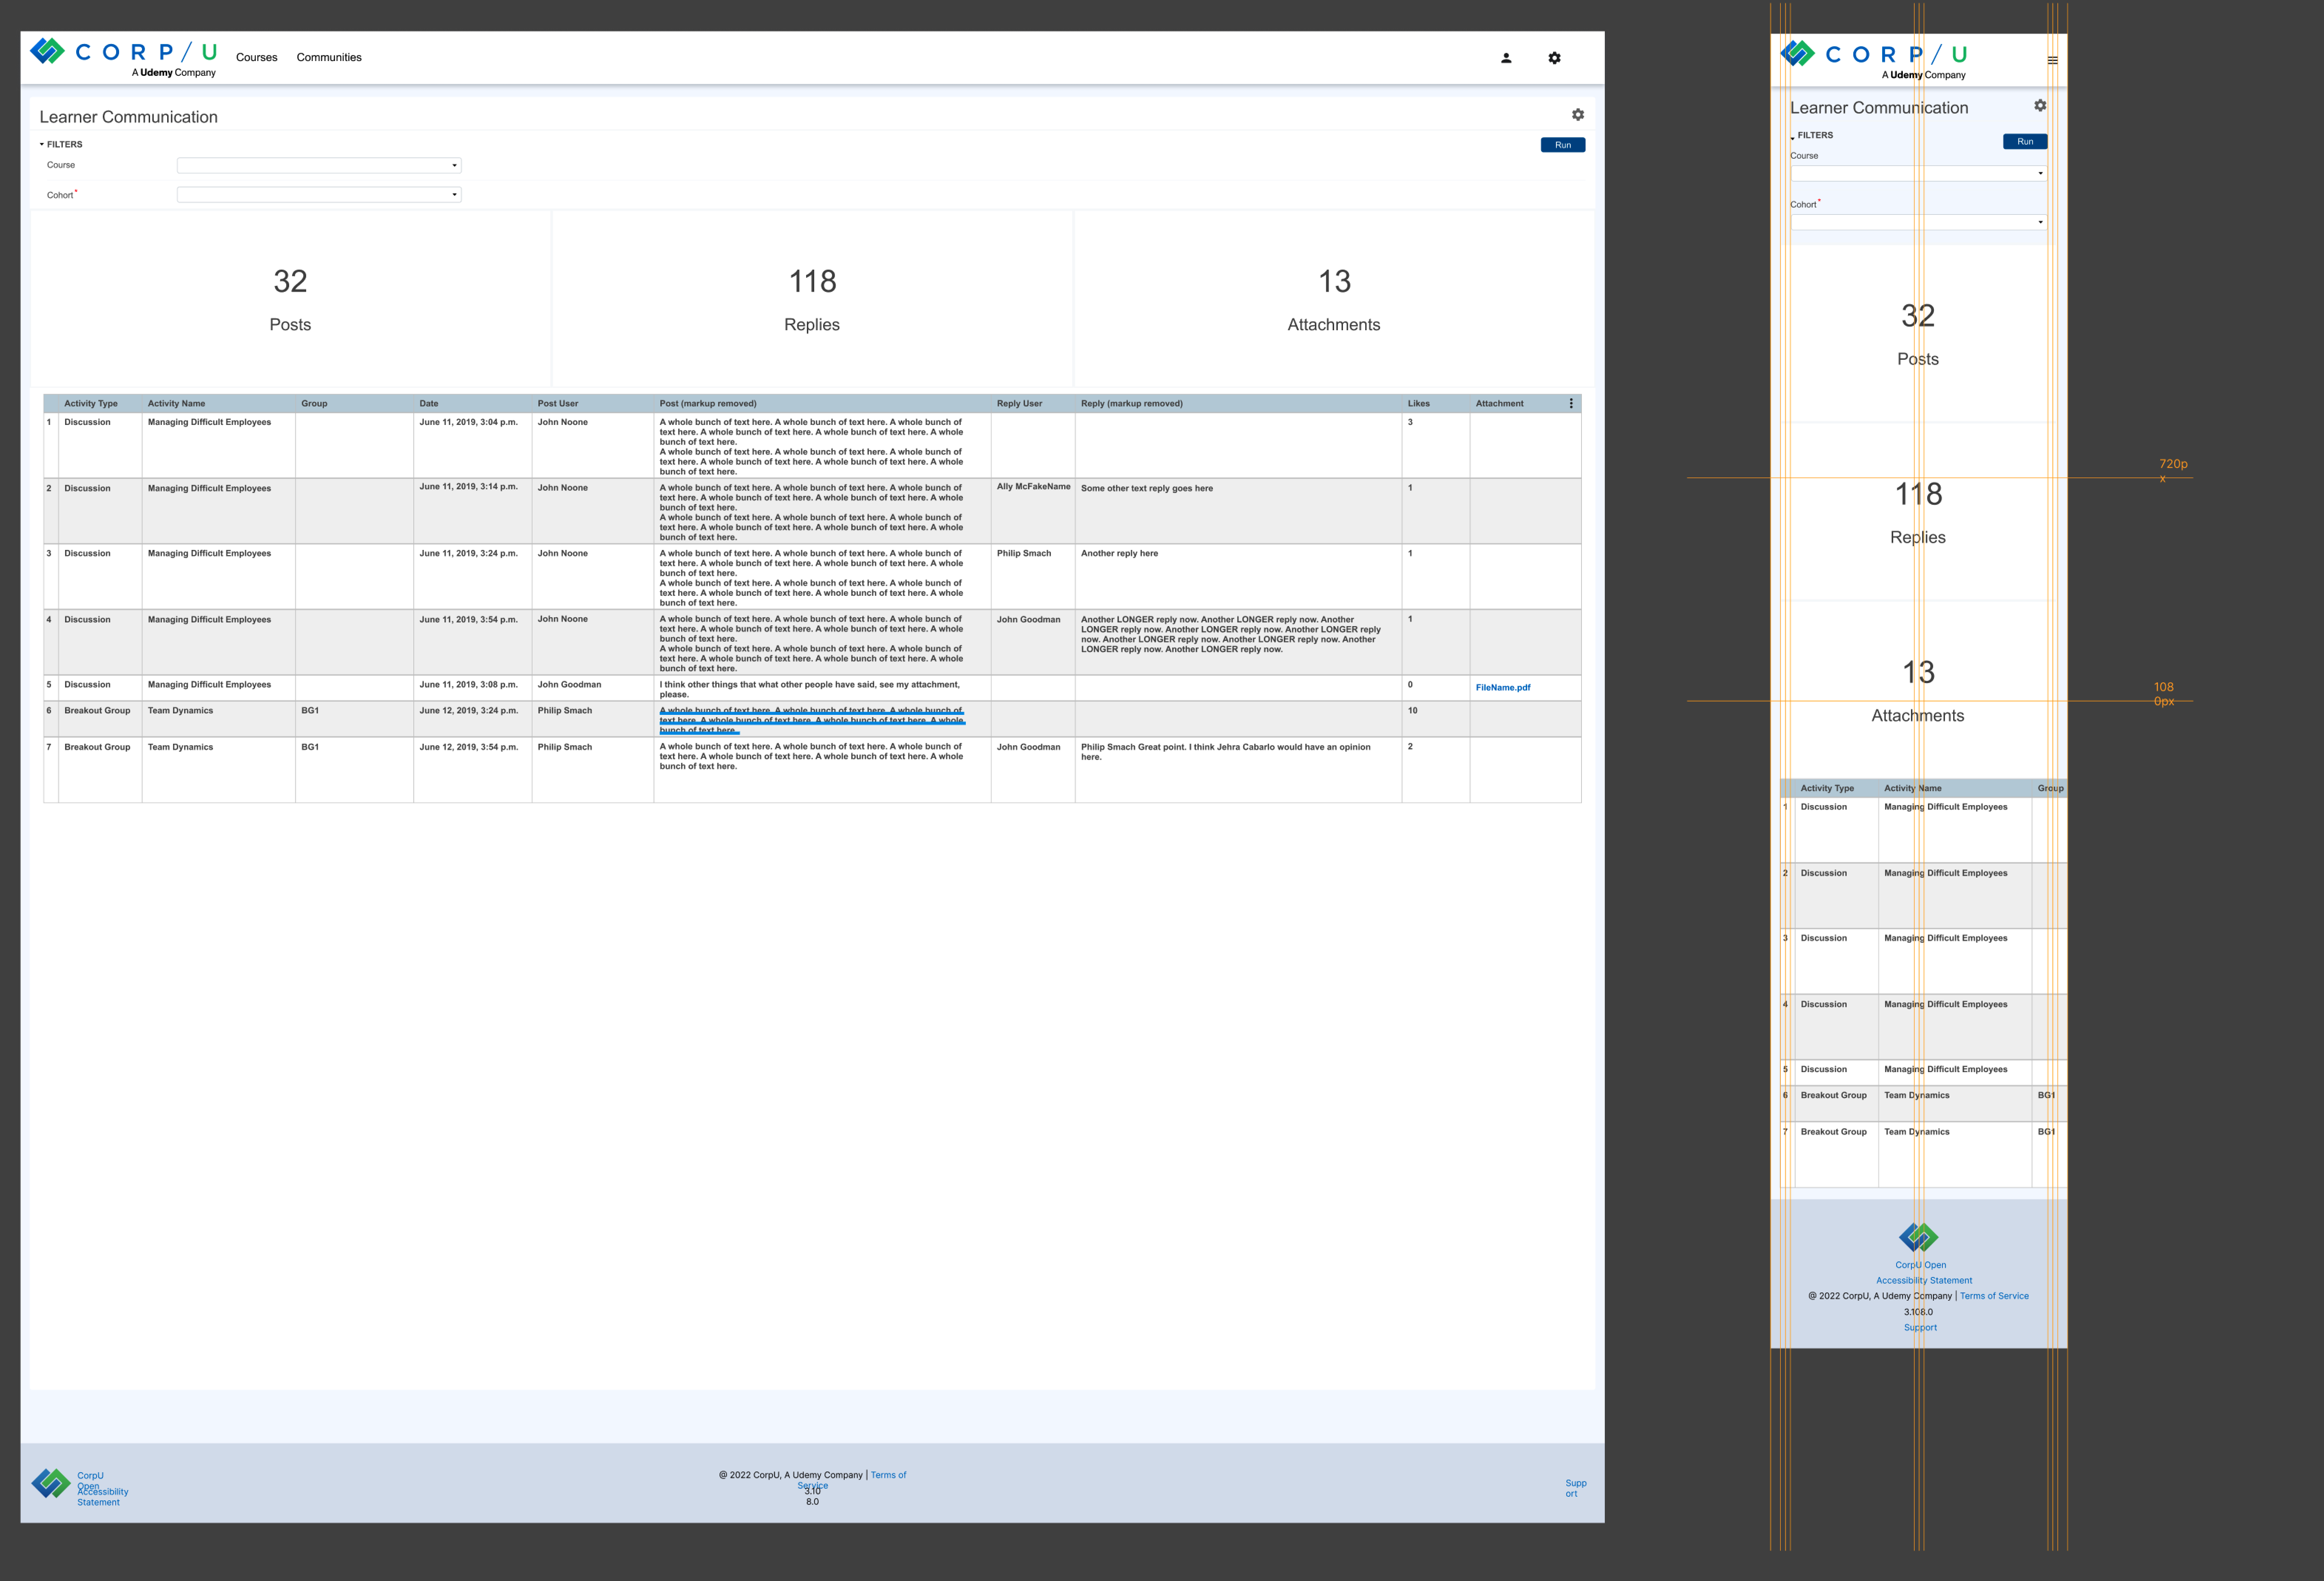The height and width of the screenshot is (1581, 2324).
Task: Open Terms of Service link in mobile footer
Action: coord(1994,1296)
